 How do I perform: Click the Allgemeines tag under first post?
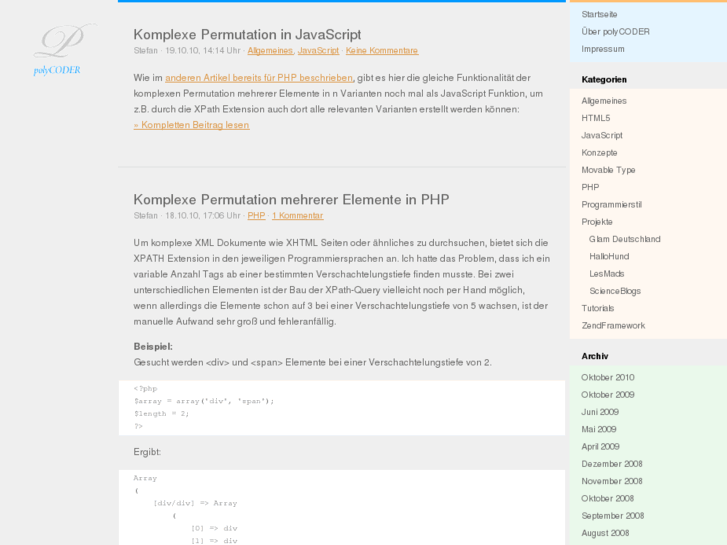click(x=270, y=50)
